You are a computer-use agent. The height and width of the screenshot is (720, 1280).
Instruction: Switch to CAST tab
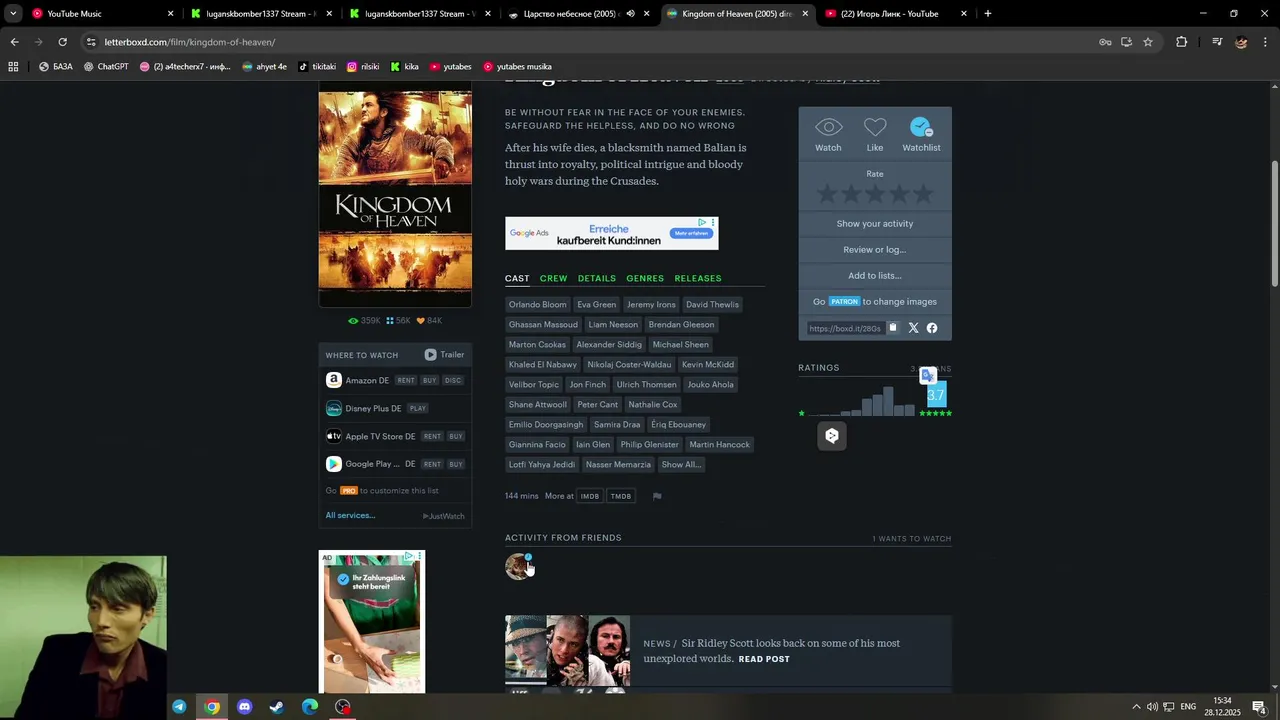coord(517,278)
